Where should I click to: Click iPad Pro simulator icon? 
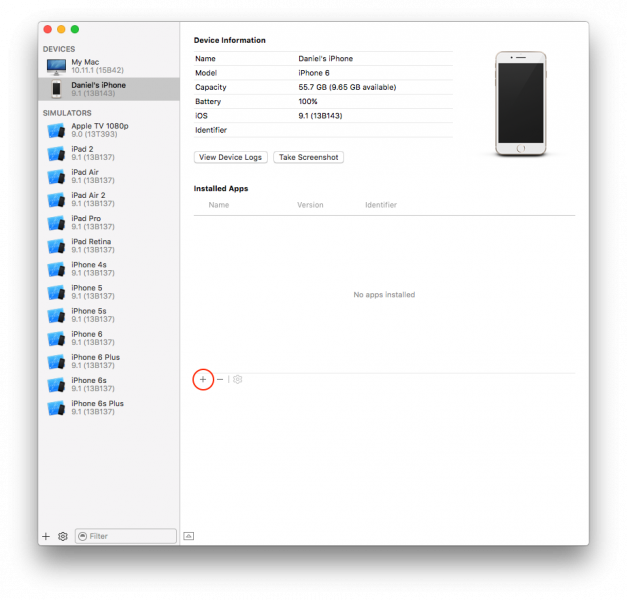[56, 223]
